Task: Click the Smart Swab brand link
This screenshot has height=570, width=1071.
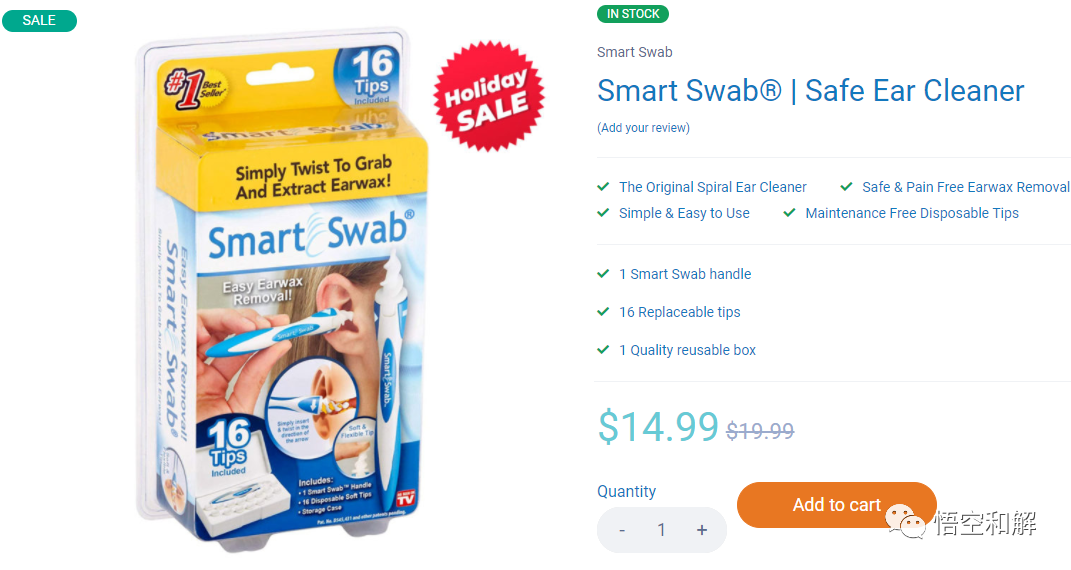Action: pyautogui.click(x=635, y=52)
